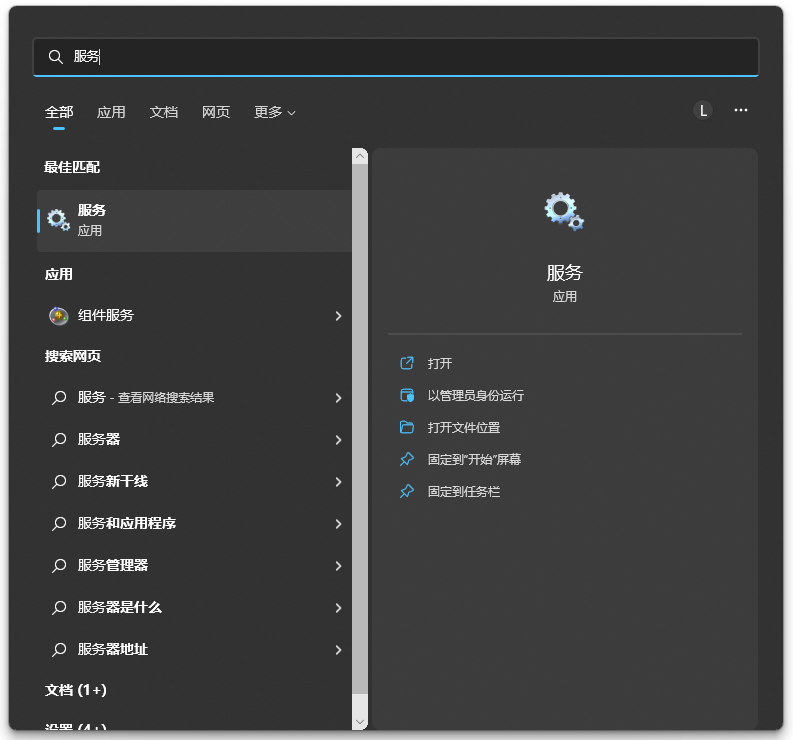Click the 打开 open icon
This screenshot has height=740, width=793.
(407, 363)
